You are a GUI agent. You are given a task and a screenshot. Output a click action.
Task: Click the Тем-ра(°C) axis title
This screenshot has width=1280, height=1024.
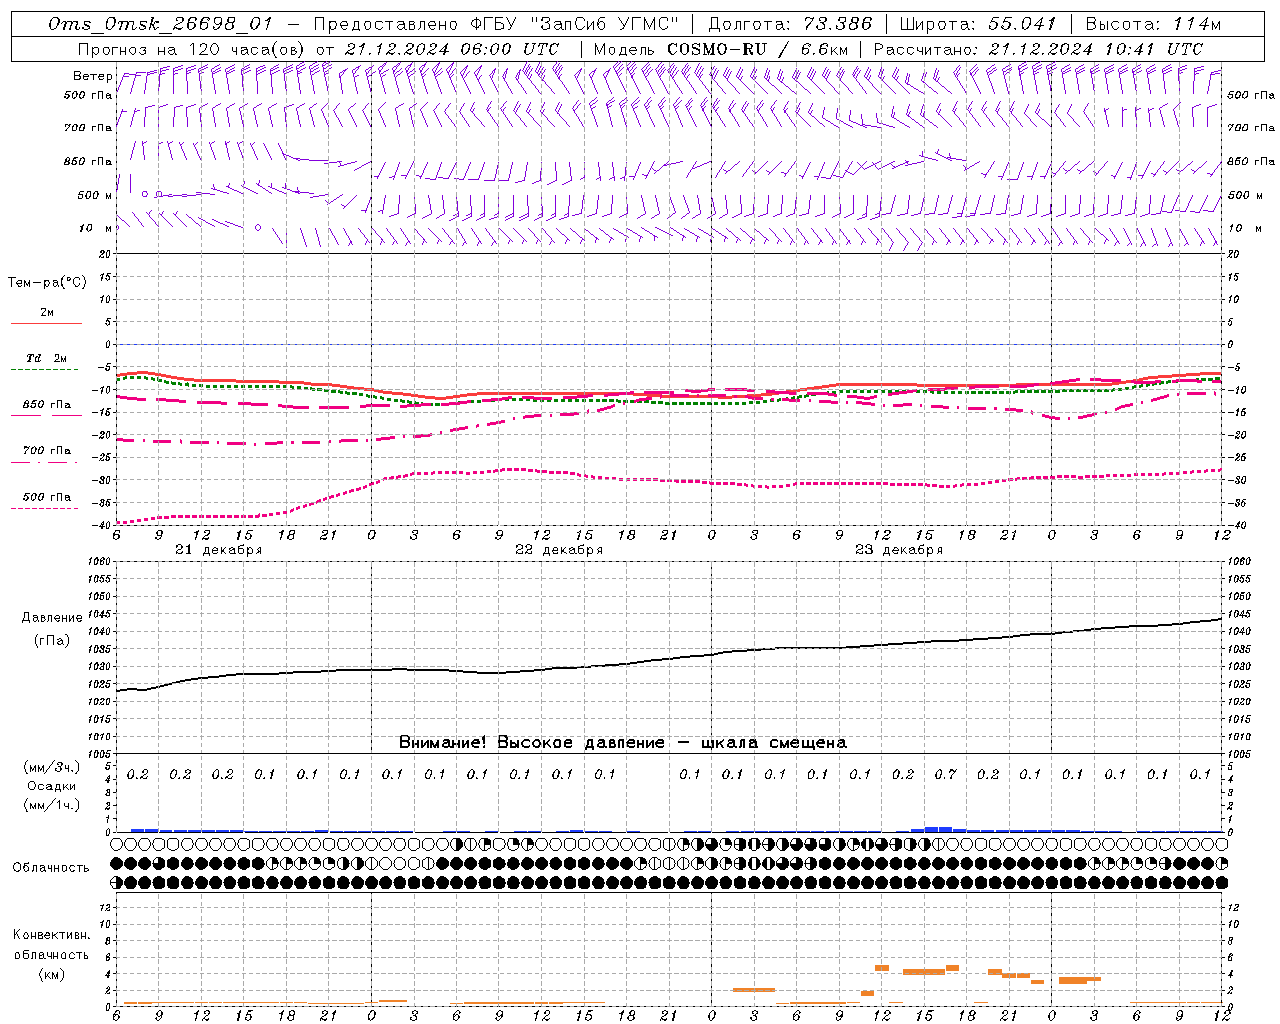(x=47, y=283)
